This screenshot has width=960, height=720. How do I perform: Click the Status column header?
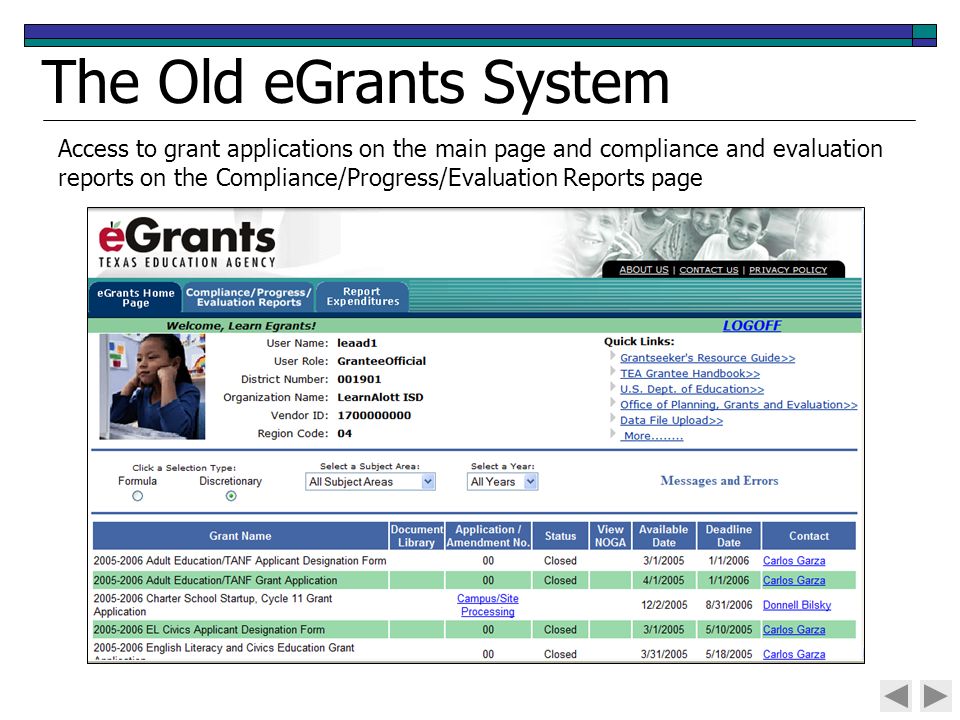click(560, 536)
